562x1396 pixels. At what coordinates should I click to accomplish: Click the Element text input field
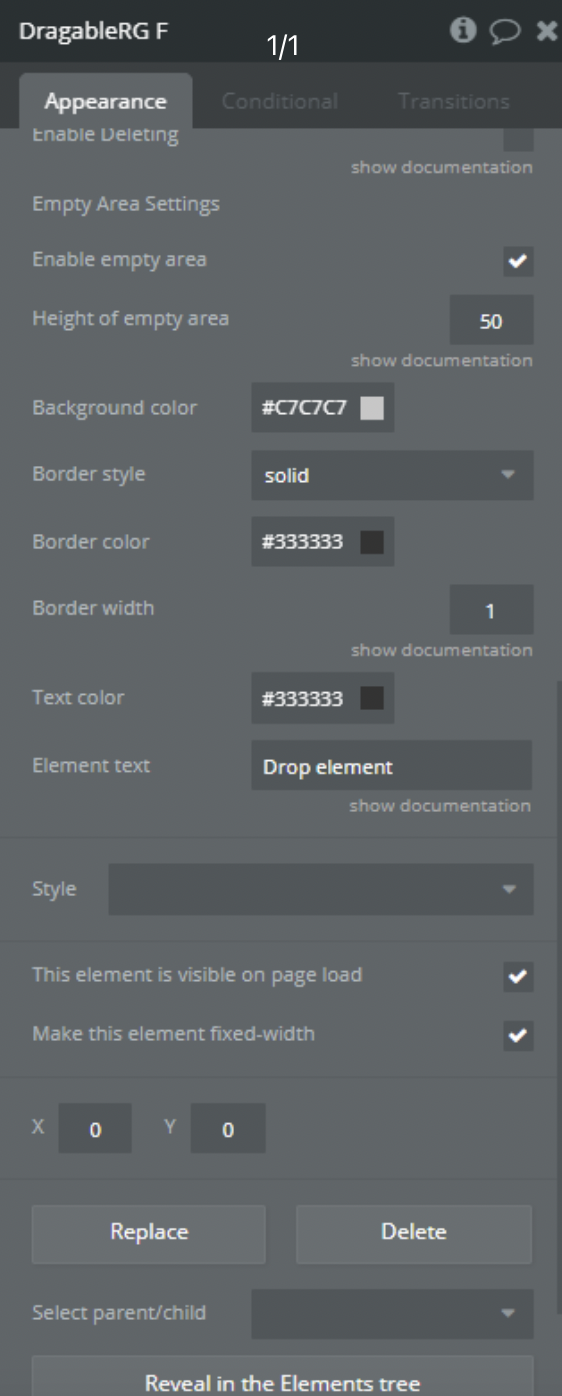point(391,766)
